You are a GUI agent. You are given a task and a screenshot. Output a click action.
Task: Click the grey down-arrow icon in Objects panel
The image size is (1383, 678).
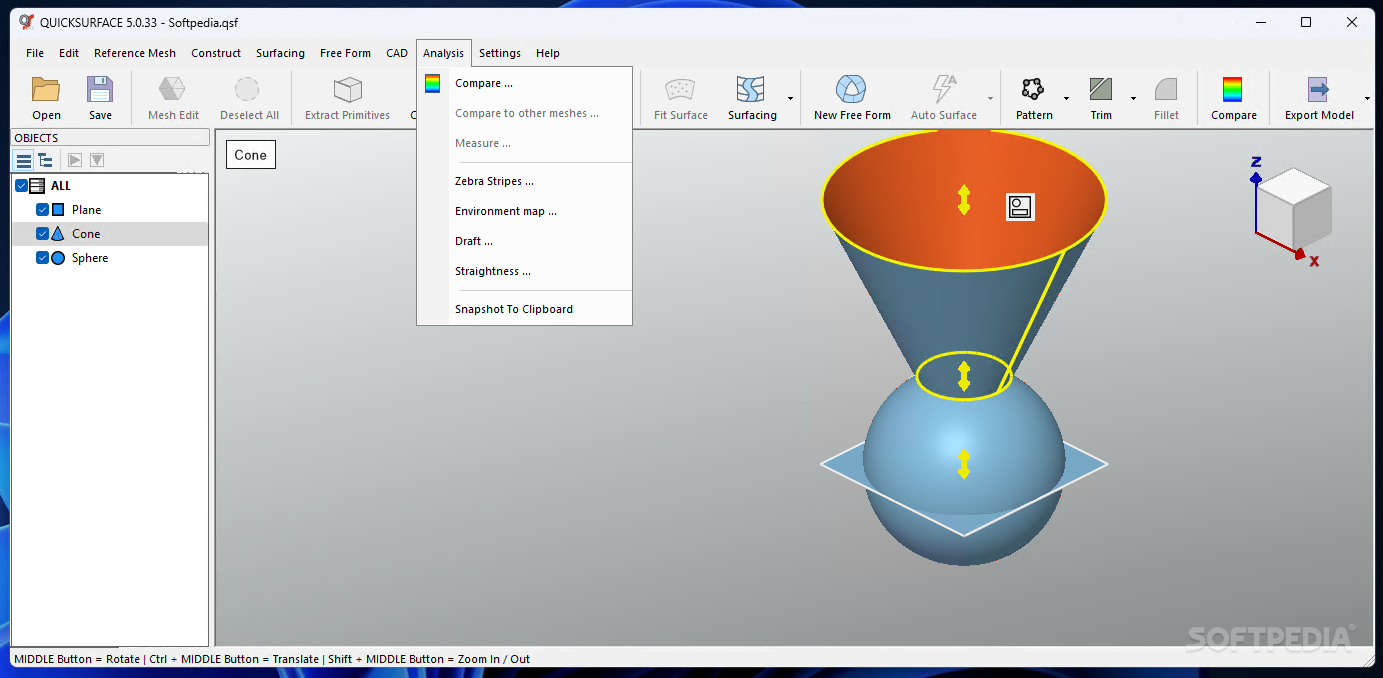click(x=97, y=160)
